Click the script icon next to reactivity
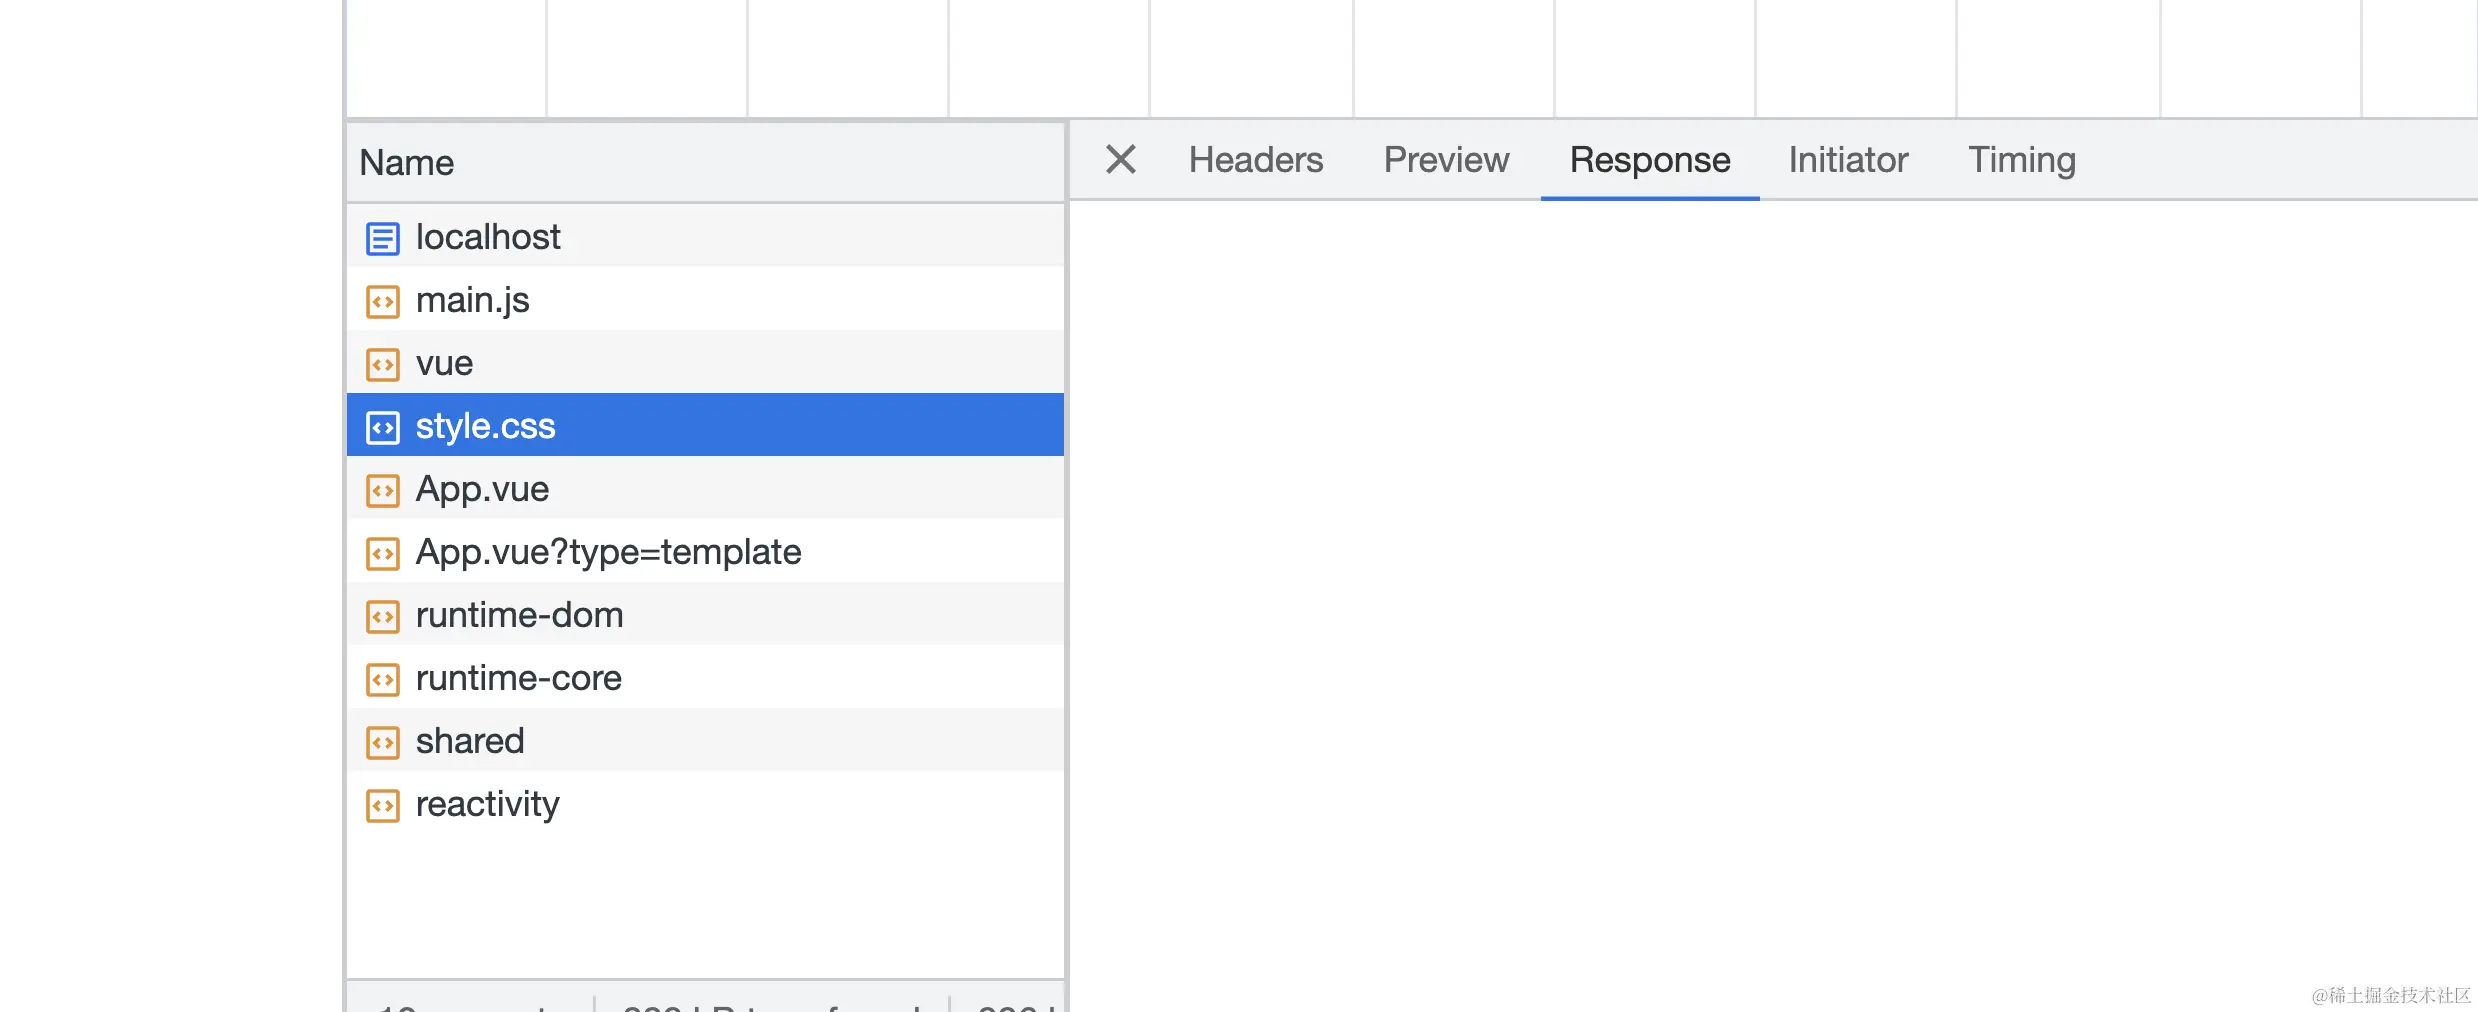This screenshot has width=2478, height=1012. click(x=382, y=805)
